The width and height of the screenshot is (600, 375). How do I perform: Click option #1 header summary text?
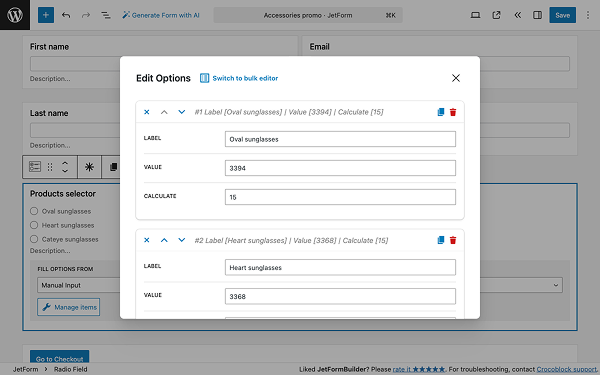[289, 112]
